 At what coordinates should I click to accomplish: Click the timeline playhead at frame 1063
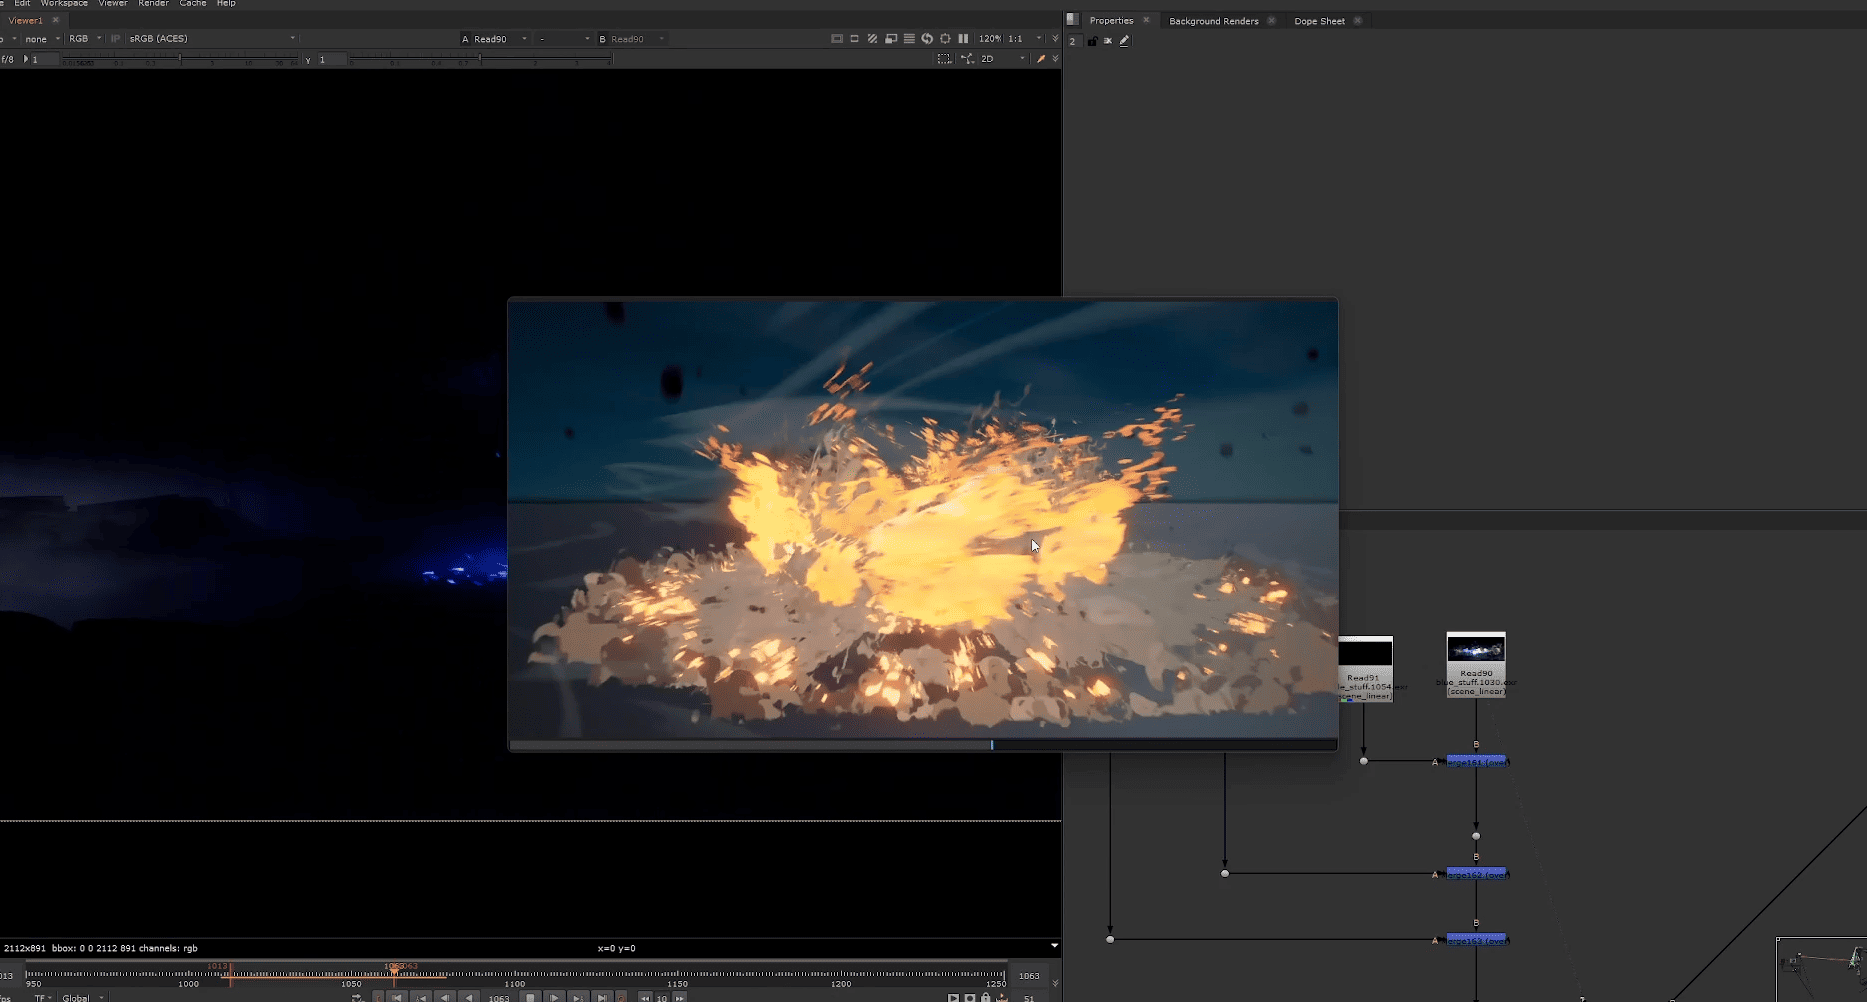pyautogui.click(x=394, y=973)
